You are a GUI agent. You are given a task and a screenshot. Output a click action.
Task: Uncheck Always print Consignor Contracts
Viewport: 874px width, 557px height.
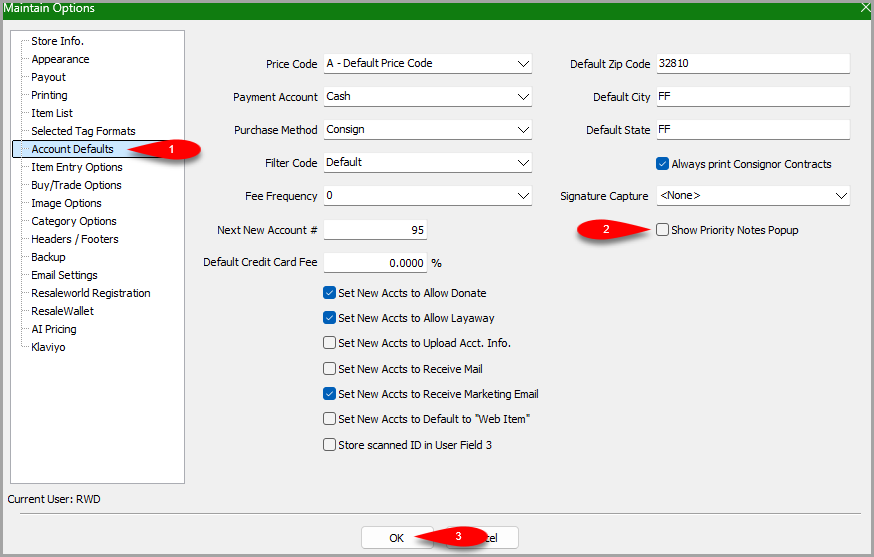point(662,164)
